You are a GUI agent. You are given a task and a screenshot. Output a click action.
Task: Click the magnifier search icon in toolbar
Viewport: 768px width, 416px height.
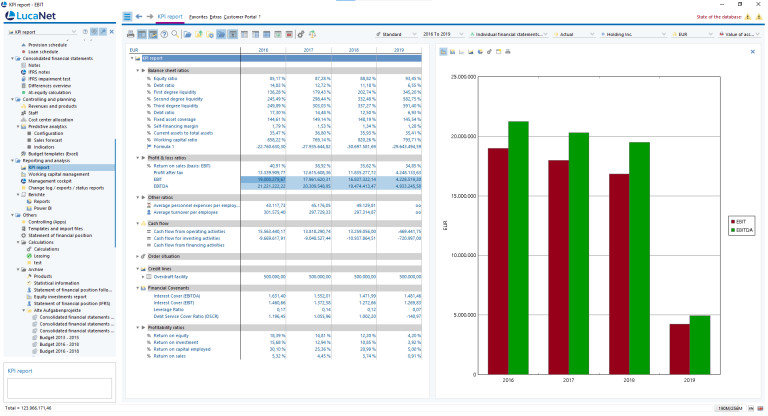pos(174,34)
